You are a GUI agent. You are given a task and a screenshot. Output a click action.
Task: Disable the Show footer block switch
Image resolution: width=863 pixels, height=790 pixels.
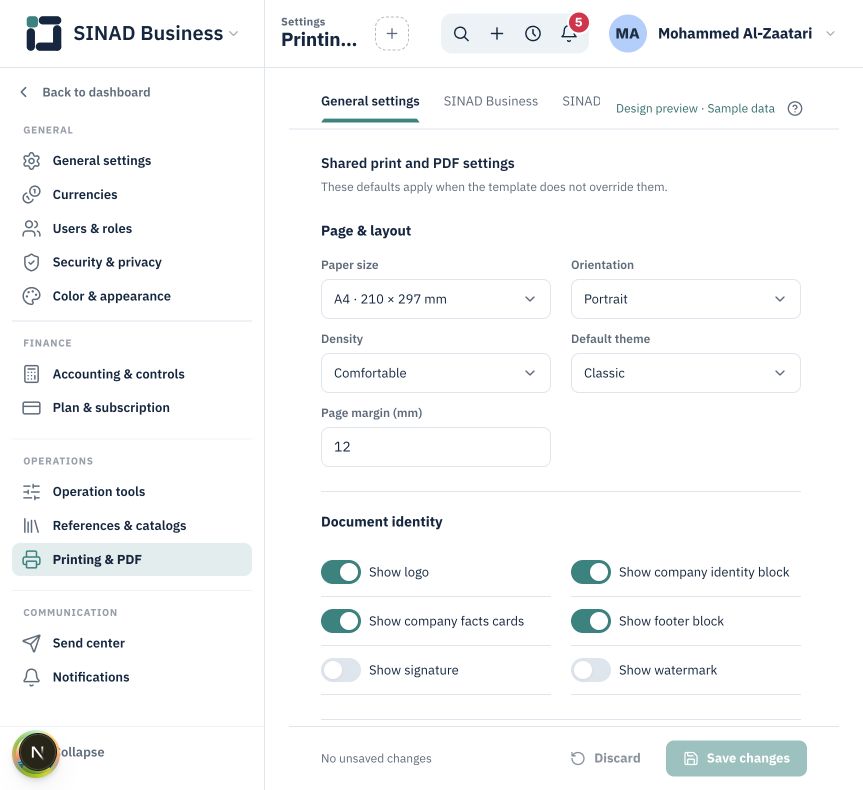pyautogui.click(x=591, y=621)
